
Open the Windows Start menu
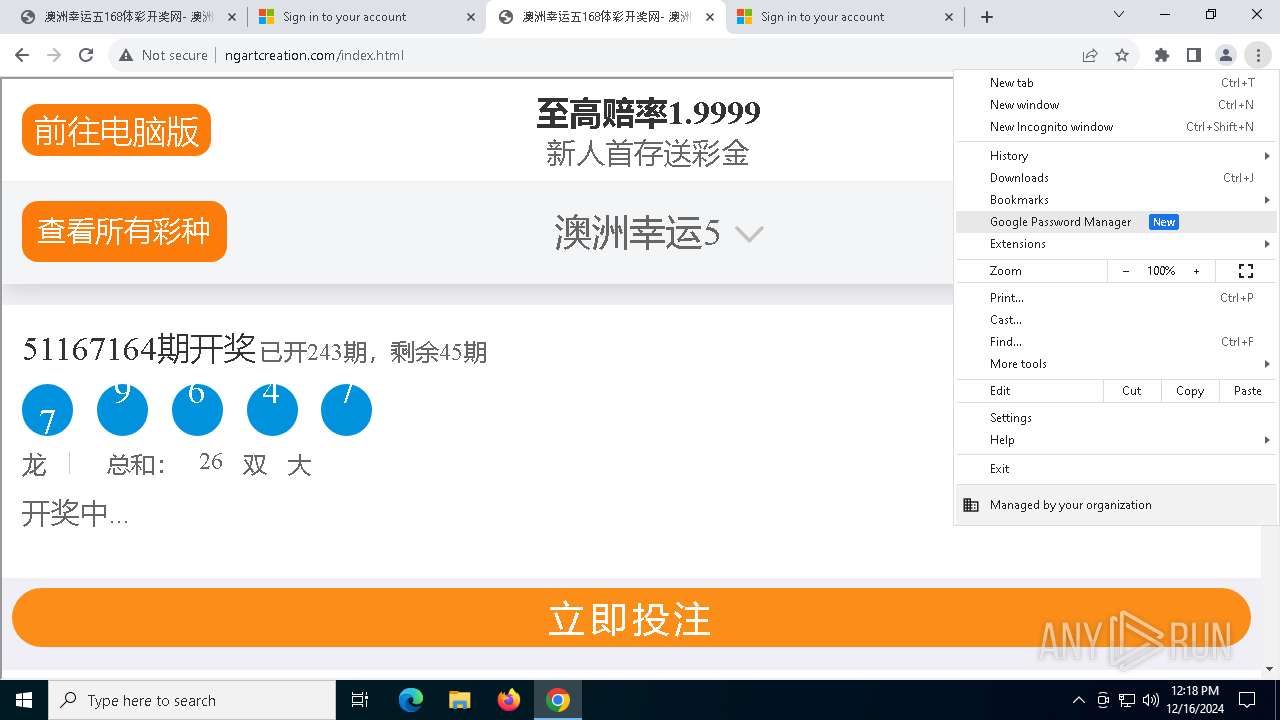click(23, 700)
